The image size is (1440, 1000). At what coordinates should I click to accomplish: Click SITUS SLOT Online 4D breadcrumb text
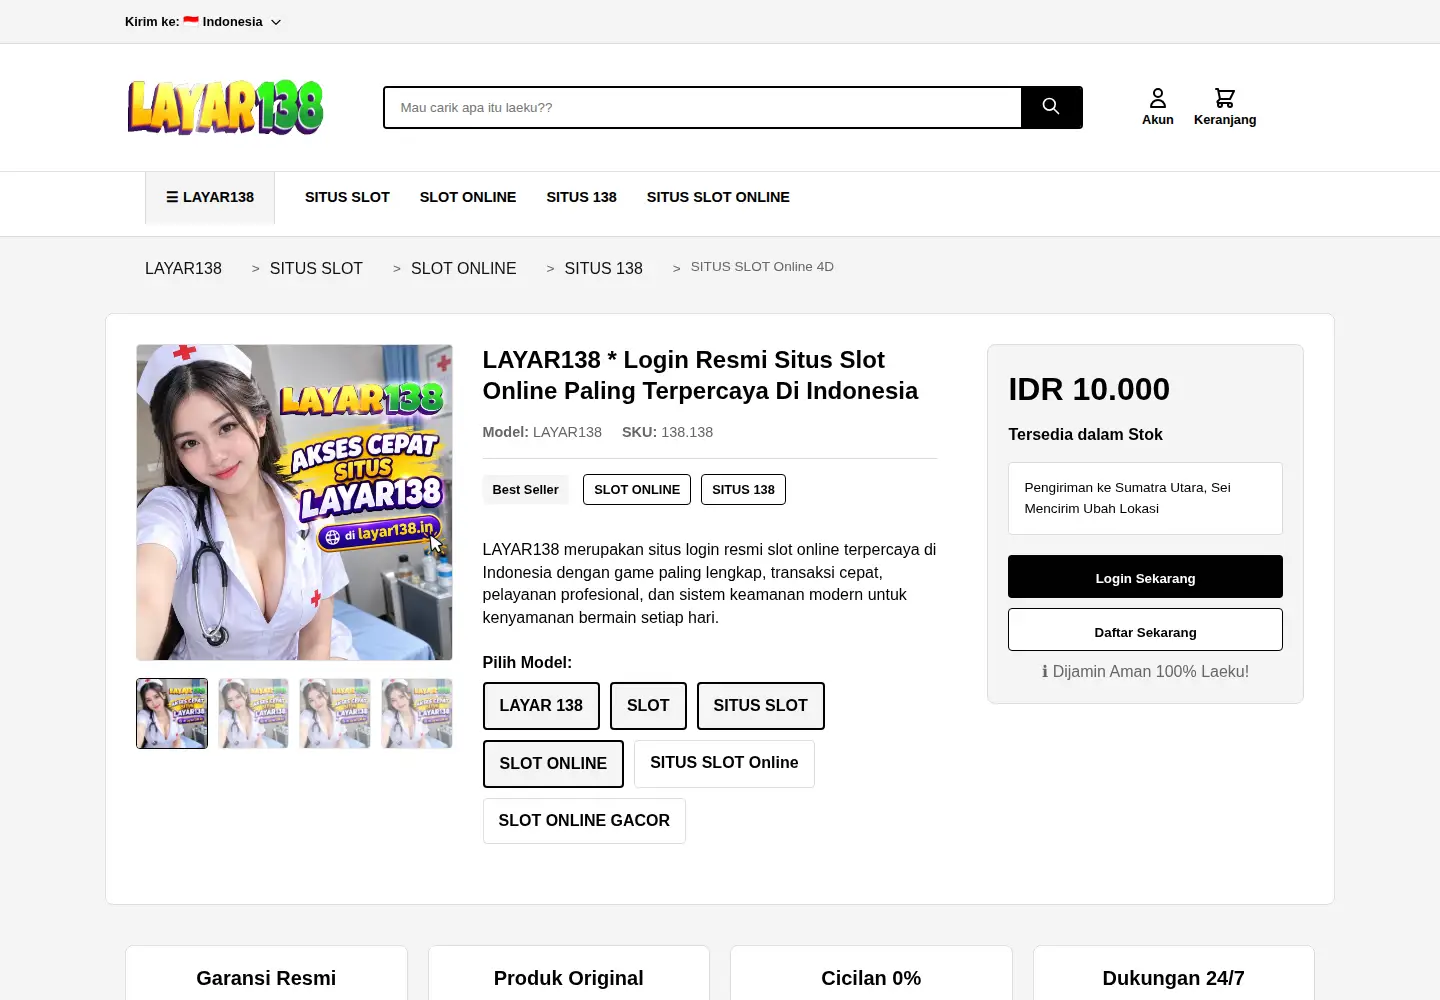(x=762, y=267)
